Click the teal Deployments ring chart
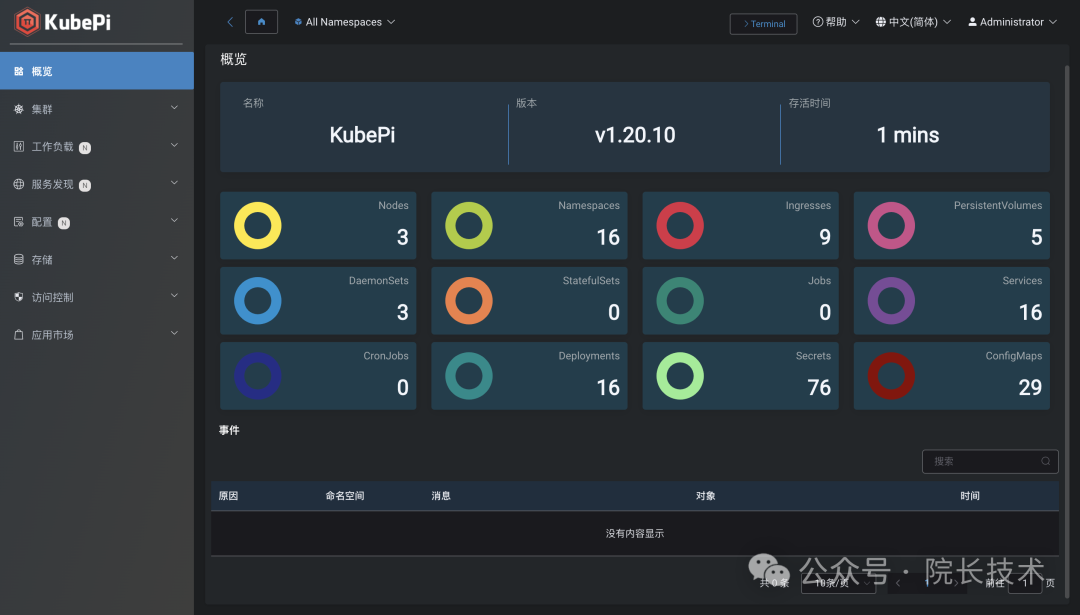Viewport: 1080px width, 615px height. click(x=469, y=376)
